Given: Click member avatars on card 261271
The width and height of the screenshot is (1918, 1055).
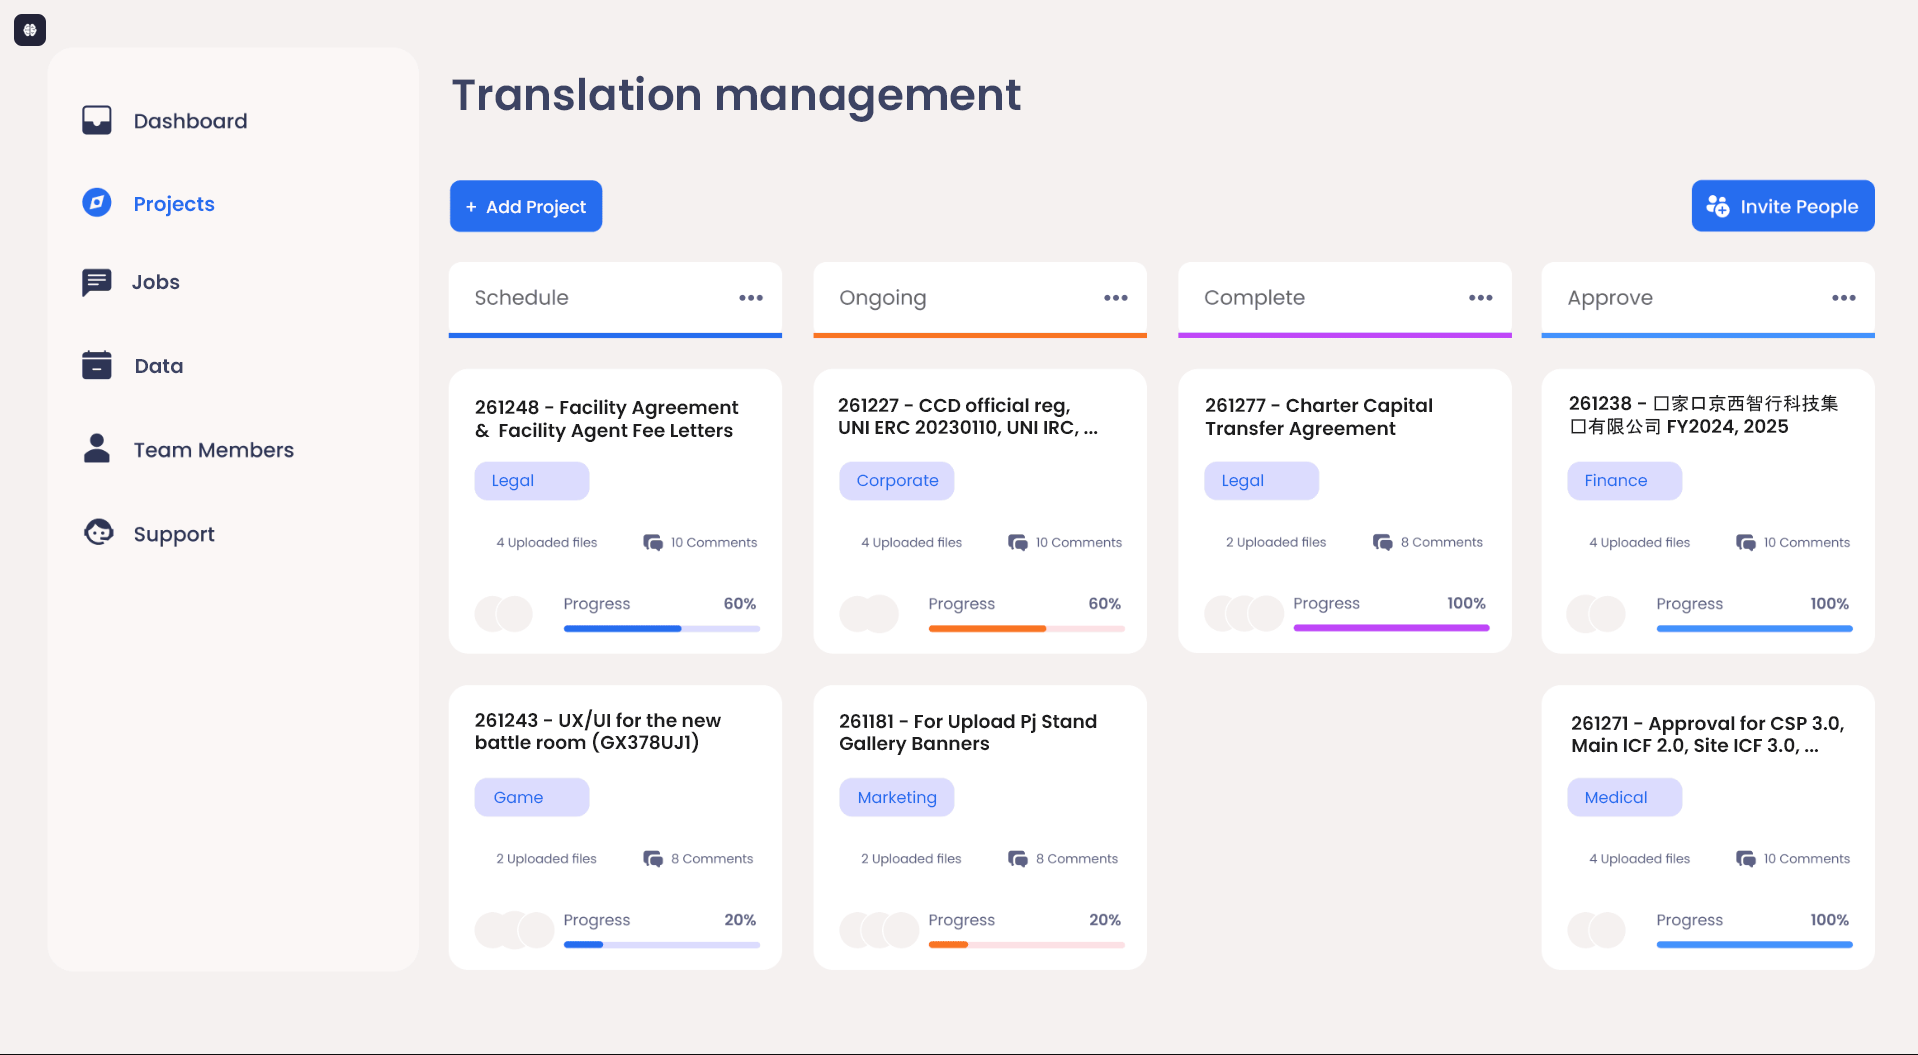Looking at the screenshot, I should click(1597, 930).
